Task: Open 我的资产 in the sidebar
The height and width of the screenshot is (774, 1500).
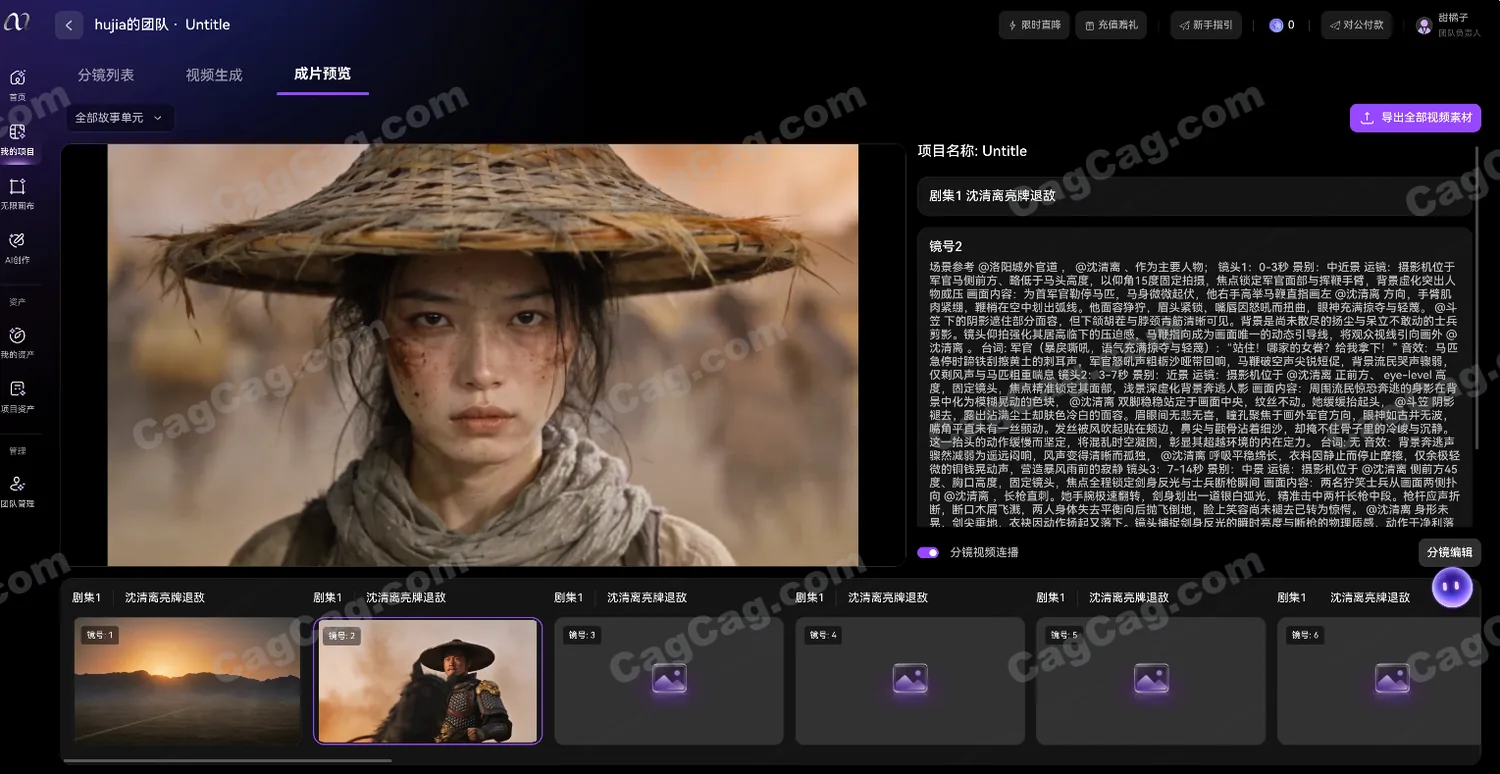Action: pos(17,342)
